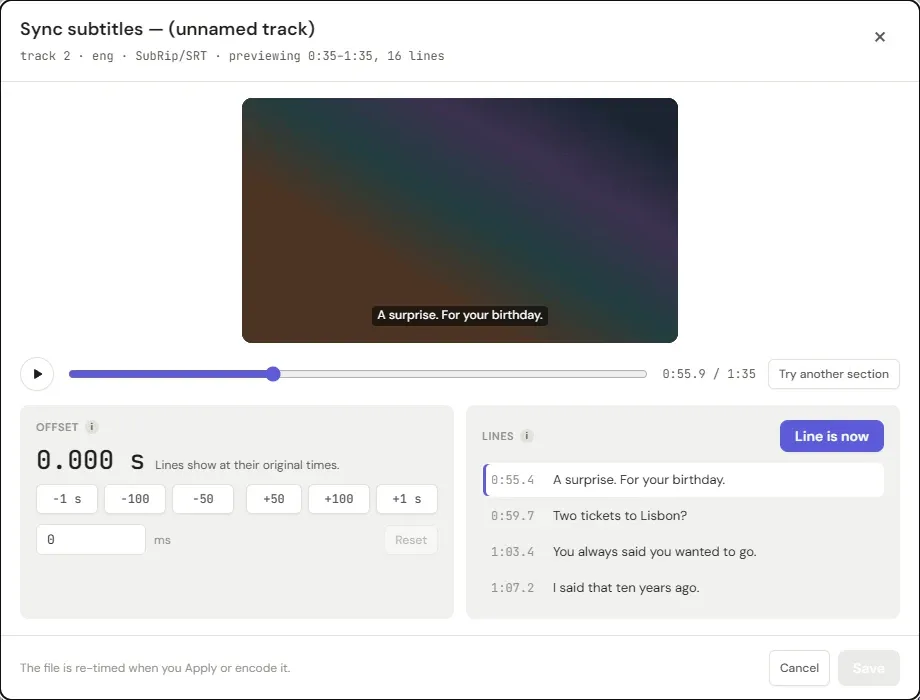Image resolution: width=920 pixels, height=700 pixels.
Task: Click the video preview frame
Action: click(x=460, y=220)
